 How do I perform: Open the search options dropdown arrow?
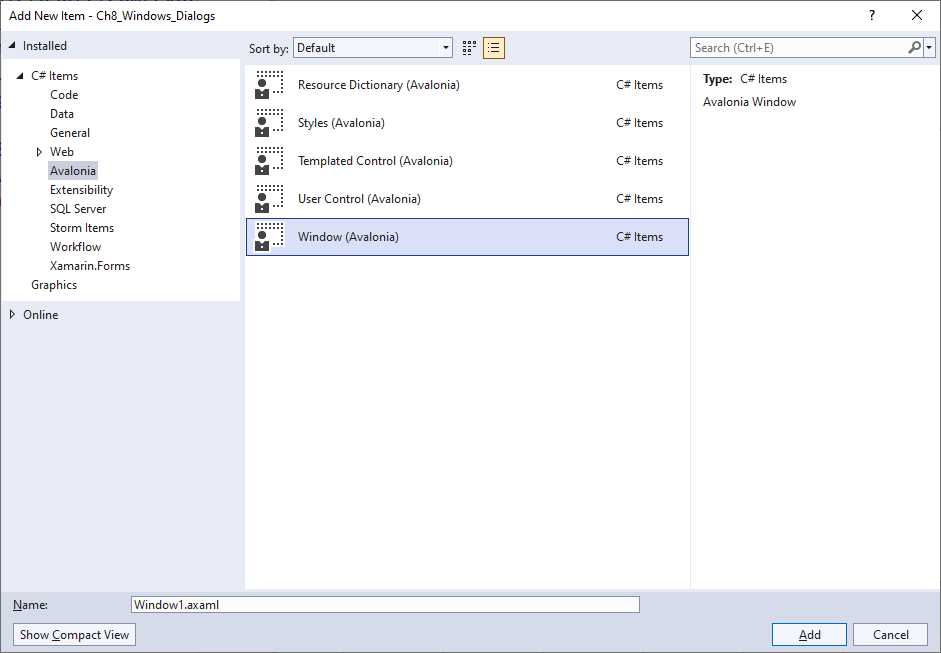[x=930, y=47]
